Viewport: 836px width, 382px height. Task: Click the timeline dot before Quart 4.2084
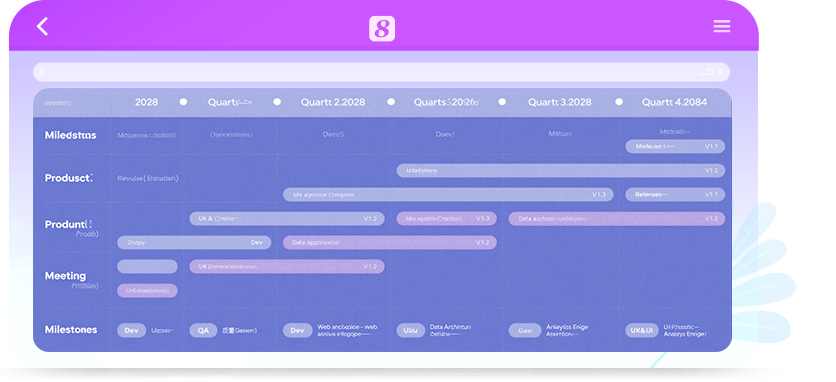point(618,101)
